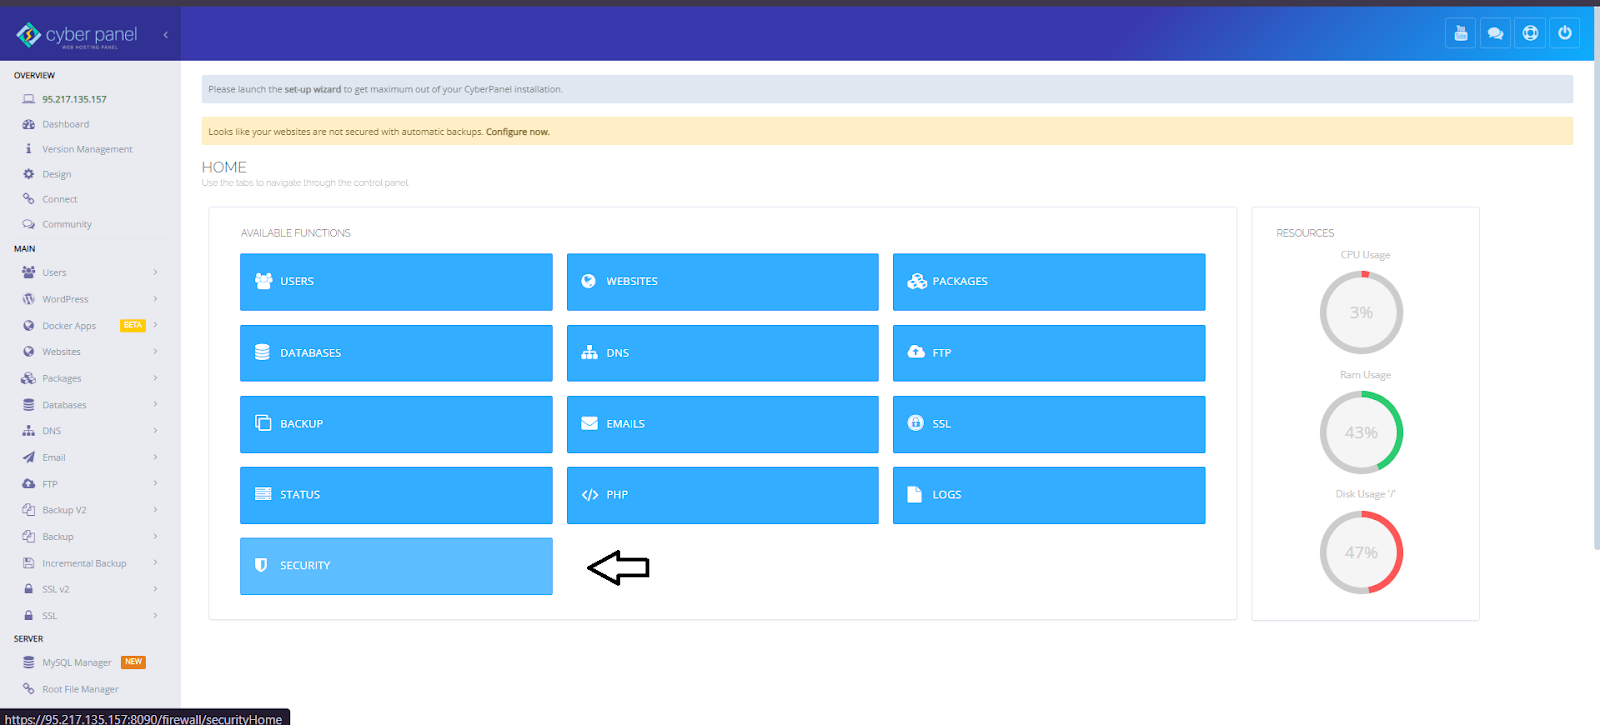Open the DATABASES function tile
The image size is (1600, 725).
click(x=396, y=353)
